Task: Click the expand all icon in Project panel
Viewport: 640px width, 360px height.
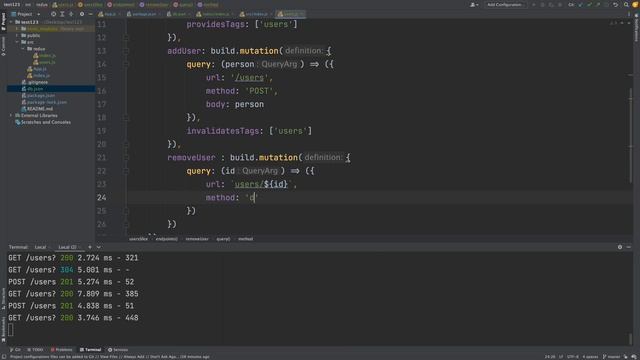Action: pyautogui.click(x=62, y=14)
